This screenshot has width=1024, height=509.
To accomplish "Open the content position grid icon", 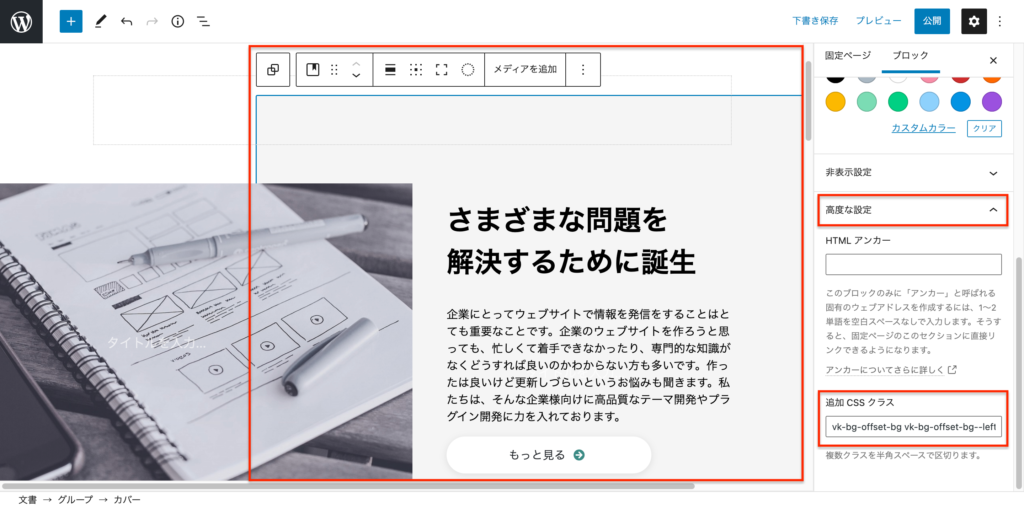I will click(416, 70).
